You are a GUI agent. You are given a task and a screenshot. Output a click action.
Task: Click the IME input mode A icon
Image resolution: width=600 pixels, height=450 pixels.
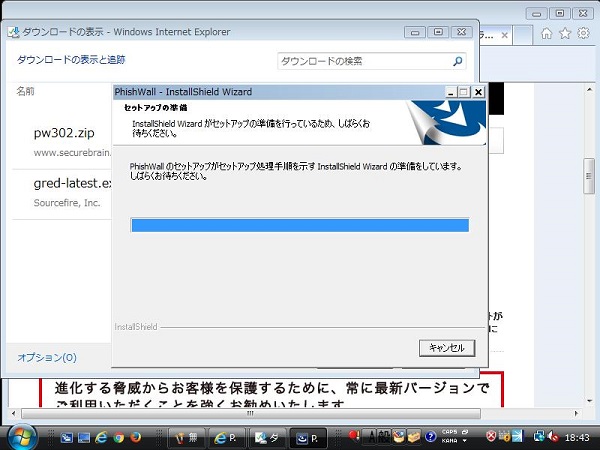point(372,437)
